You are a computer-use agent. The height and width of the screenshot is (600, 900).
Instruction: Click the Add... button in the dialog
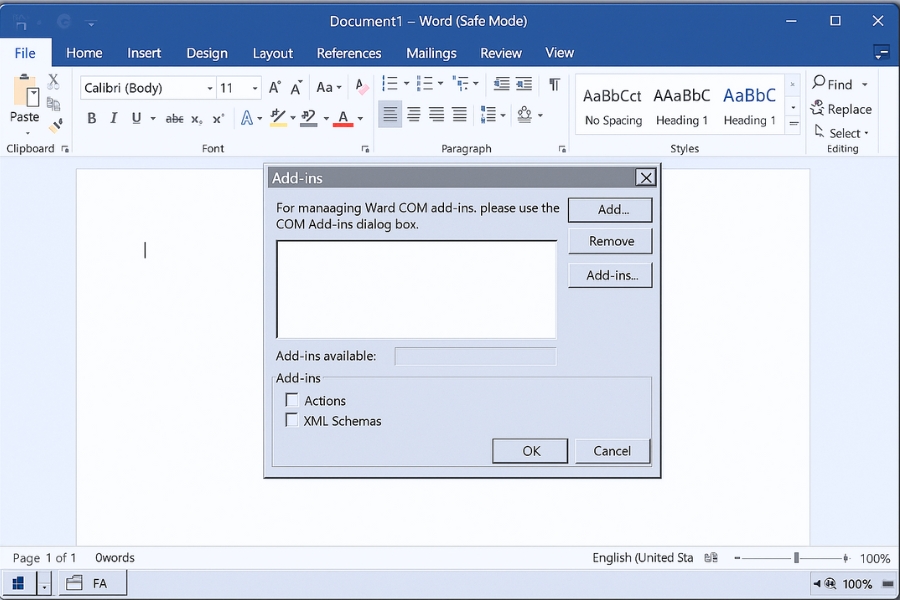coord(610,210)
